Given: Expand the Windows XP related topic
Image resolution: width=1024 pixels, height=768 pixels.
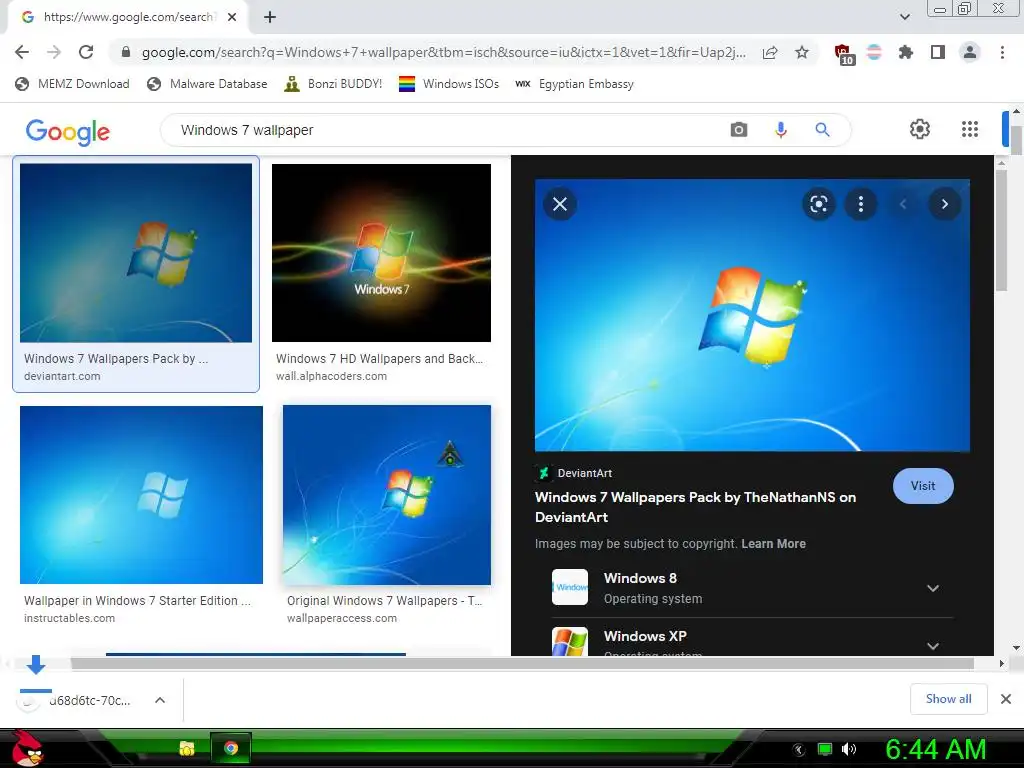Looking at the screenshot, I should click(933, 645).
